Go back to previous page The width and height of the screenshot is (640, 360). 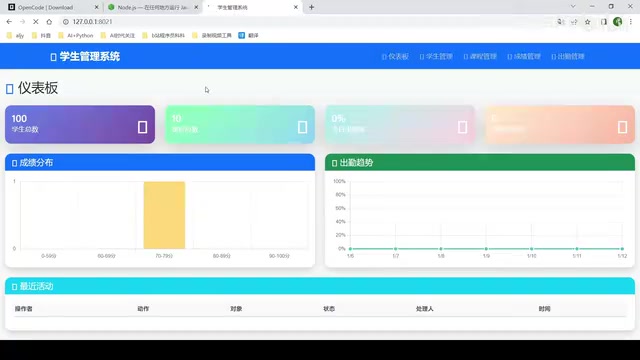click(9, 22)
